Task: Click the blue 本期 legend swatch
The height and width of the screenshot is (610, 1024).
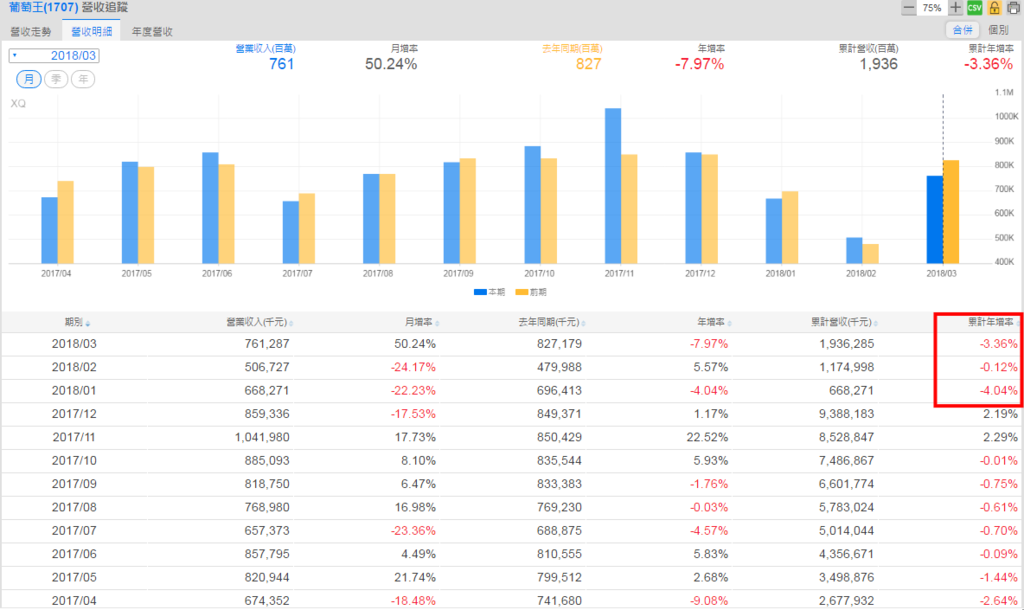Action: [480, 293]
